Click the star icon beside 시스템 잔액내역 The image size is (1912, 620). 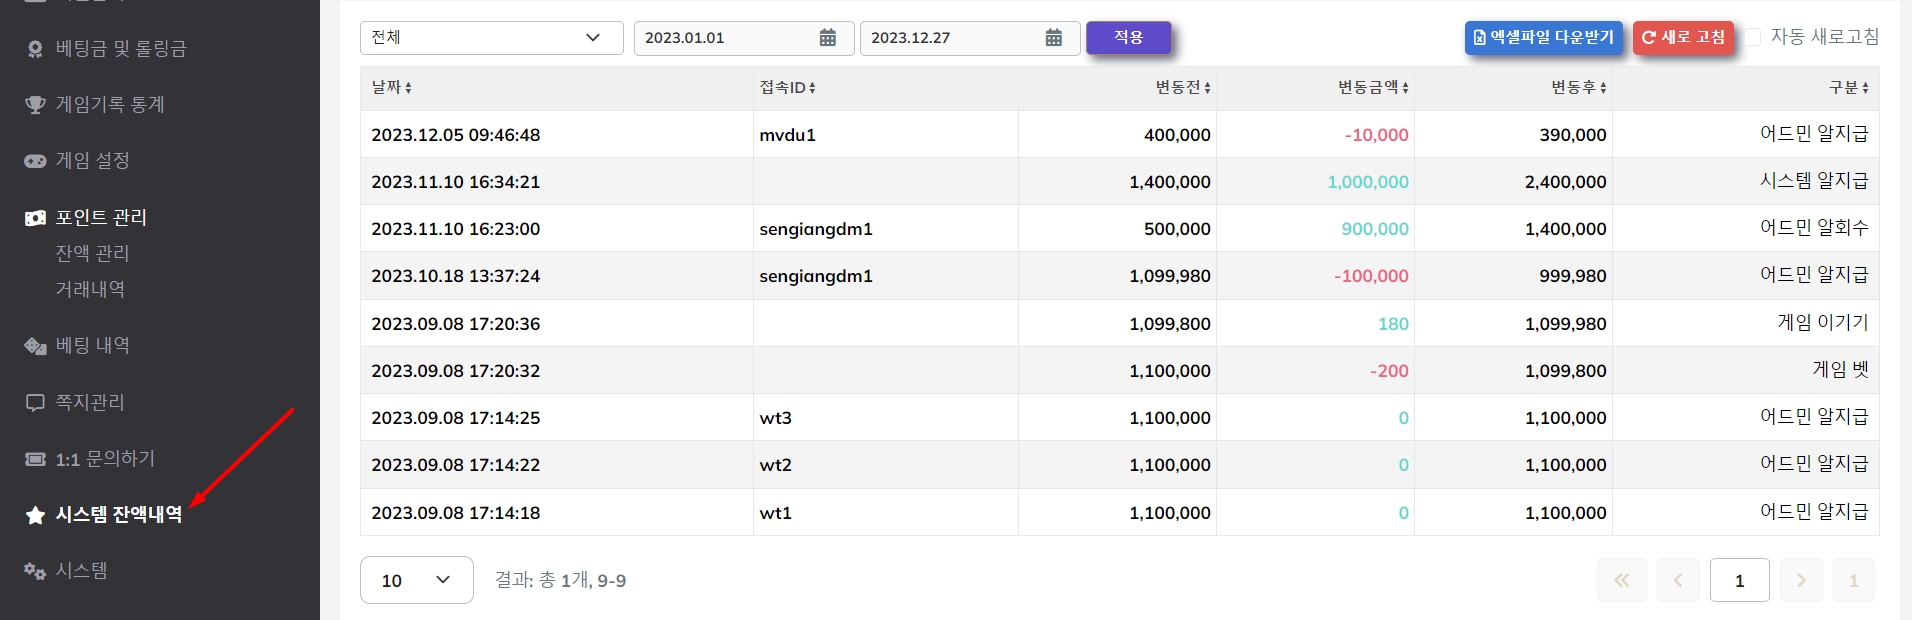35,515
